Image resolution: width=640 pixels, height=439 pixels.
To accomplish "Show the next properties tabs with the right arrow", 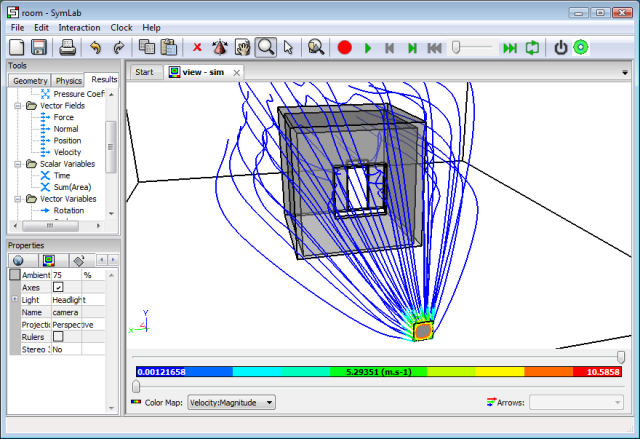I will [113, 260].
